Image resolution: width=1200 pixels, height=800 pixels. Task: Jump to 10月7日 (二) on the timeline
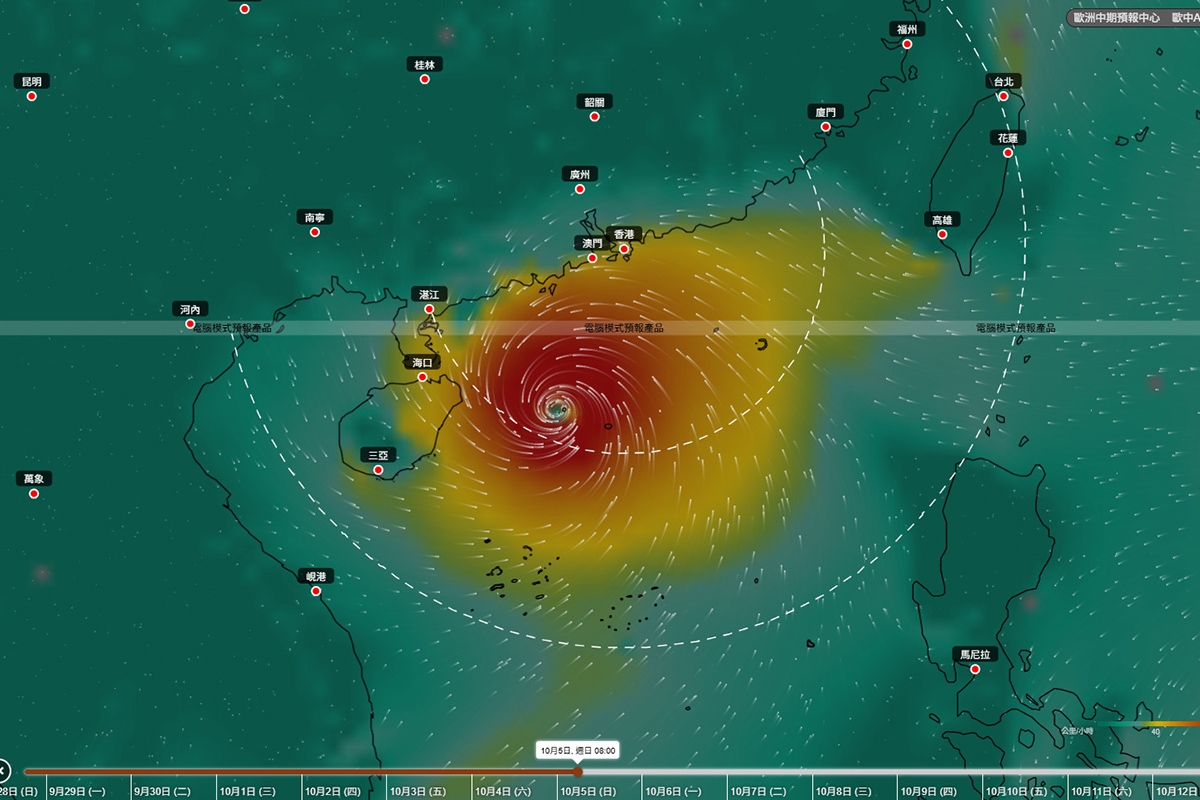tap(771, 791)
